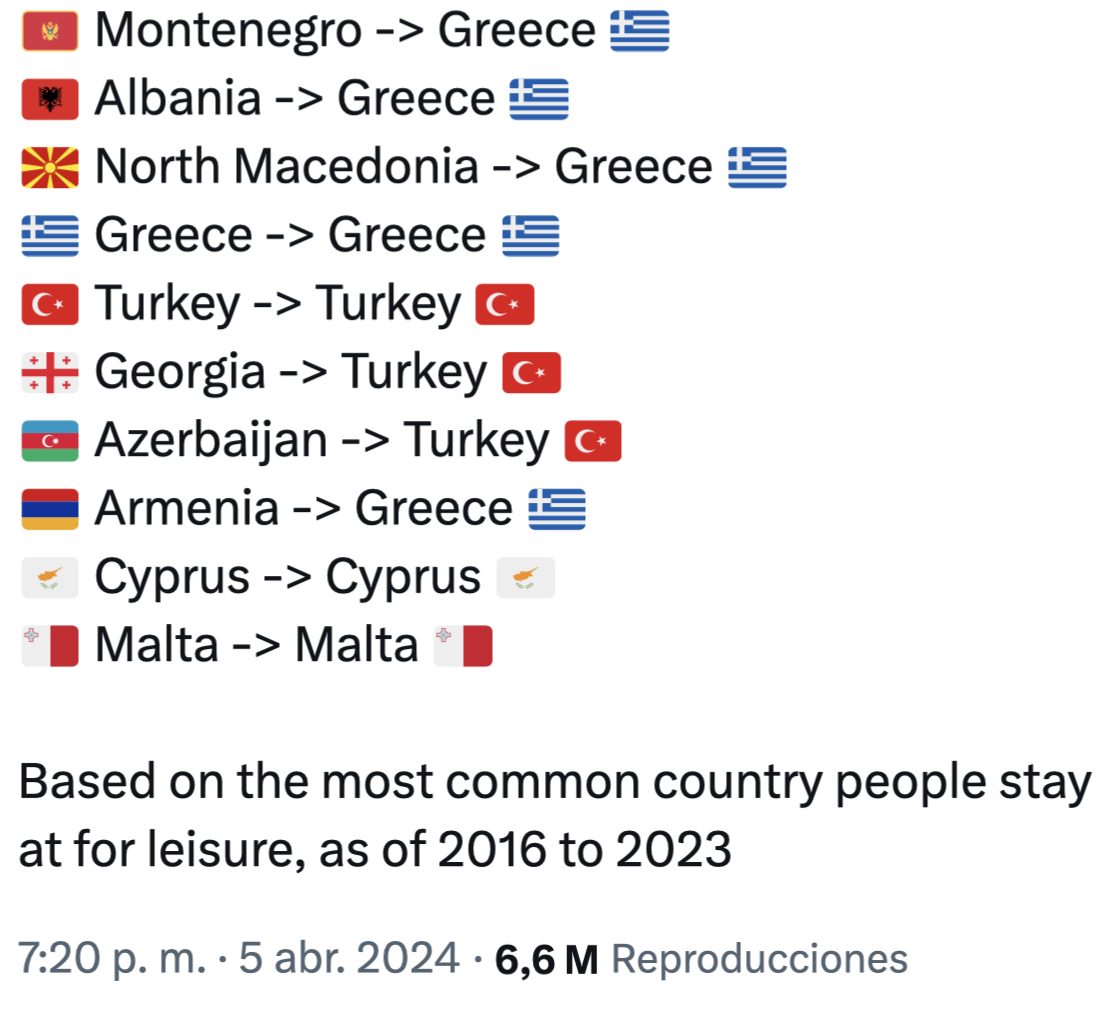Viewport: 1112px width, 1014px height.
Task: Click the "Based on the most common" paragraph
Action: point(554,817)
